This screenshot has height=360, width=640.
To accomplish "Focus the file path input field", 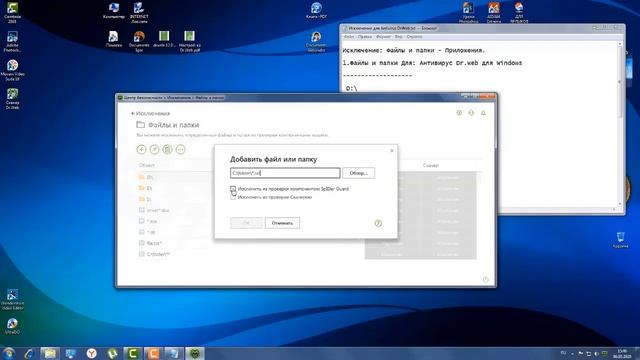I will (285, 173).
